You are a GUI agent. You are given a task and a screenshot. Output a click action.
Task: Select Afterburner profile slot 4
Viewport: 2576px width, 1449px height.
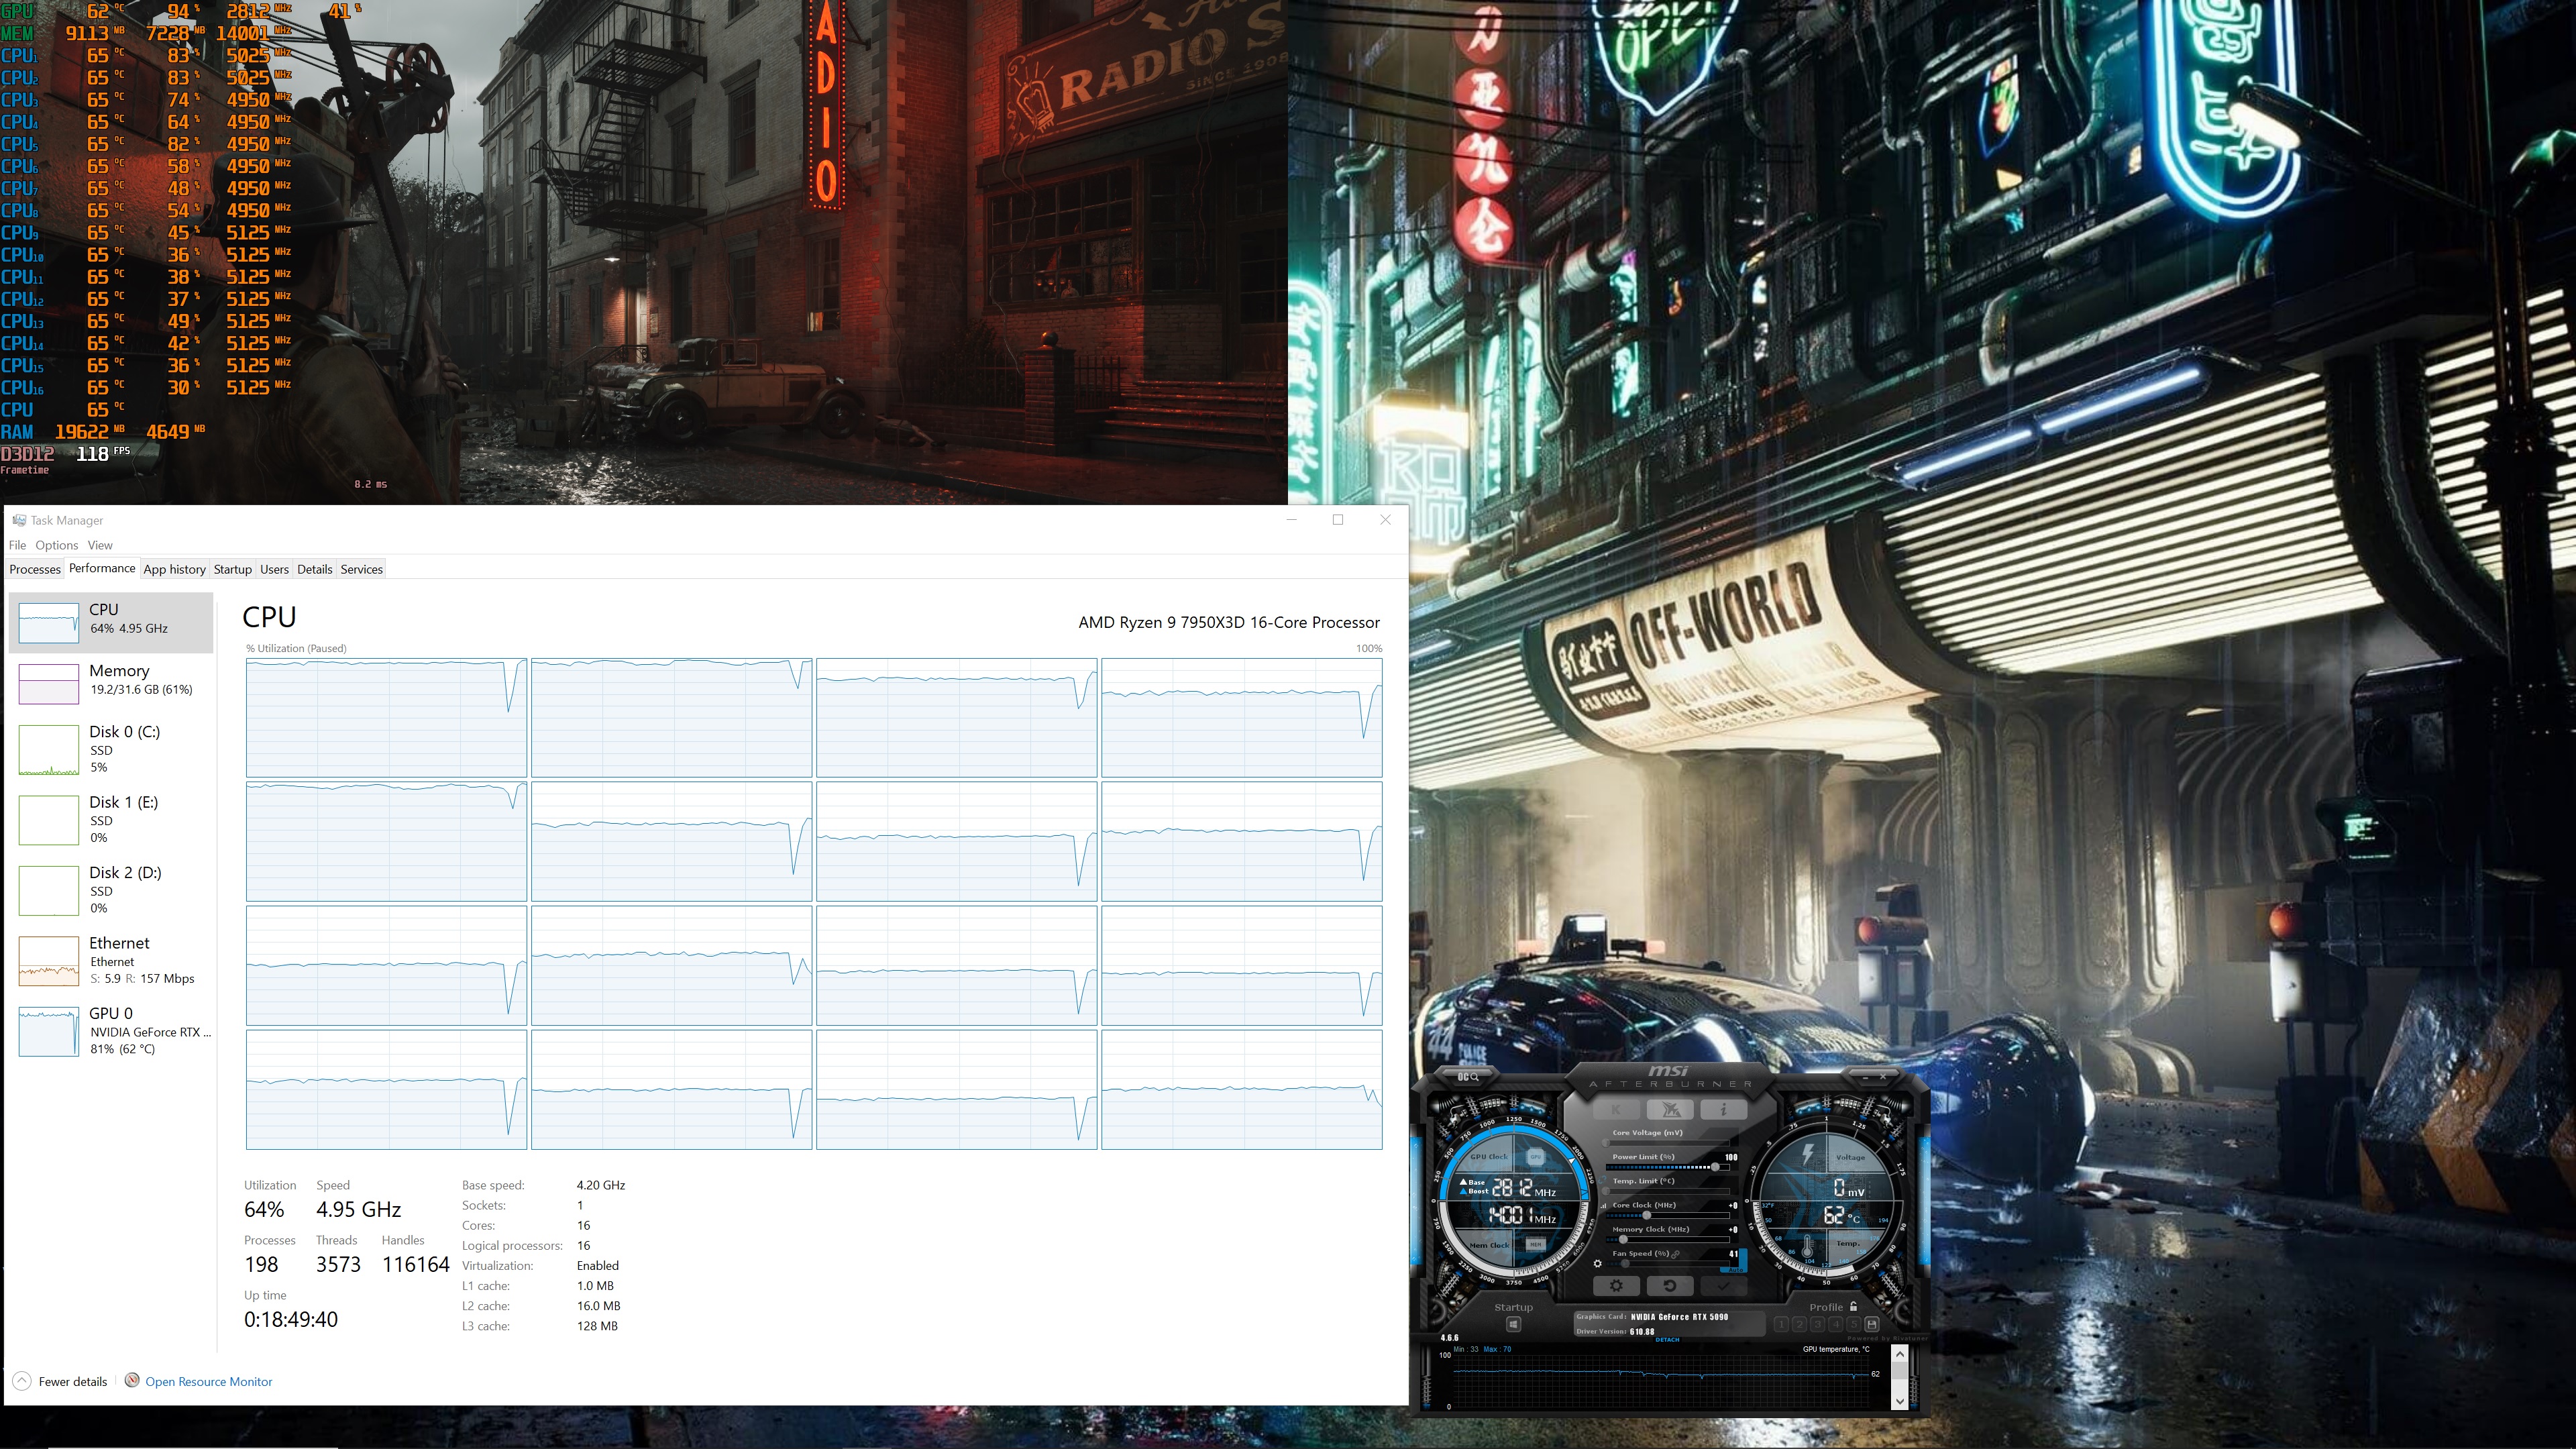tap(1835, 1324)
